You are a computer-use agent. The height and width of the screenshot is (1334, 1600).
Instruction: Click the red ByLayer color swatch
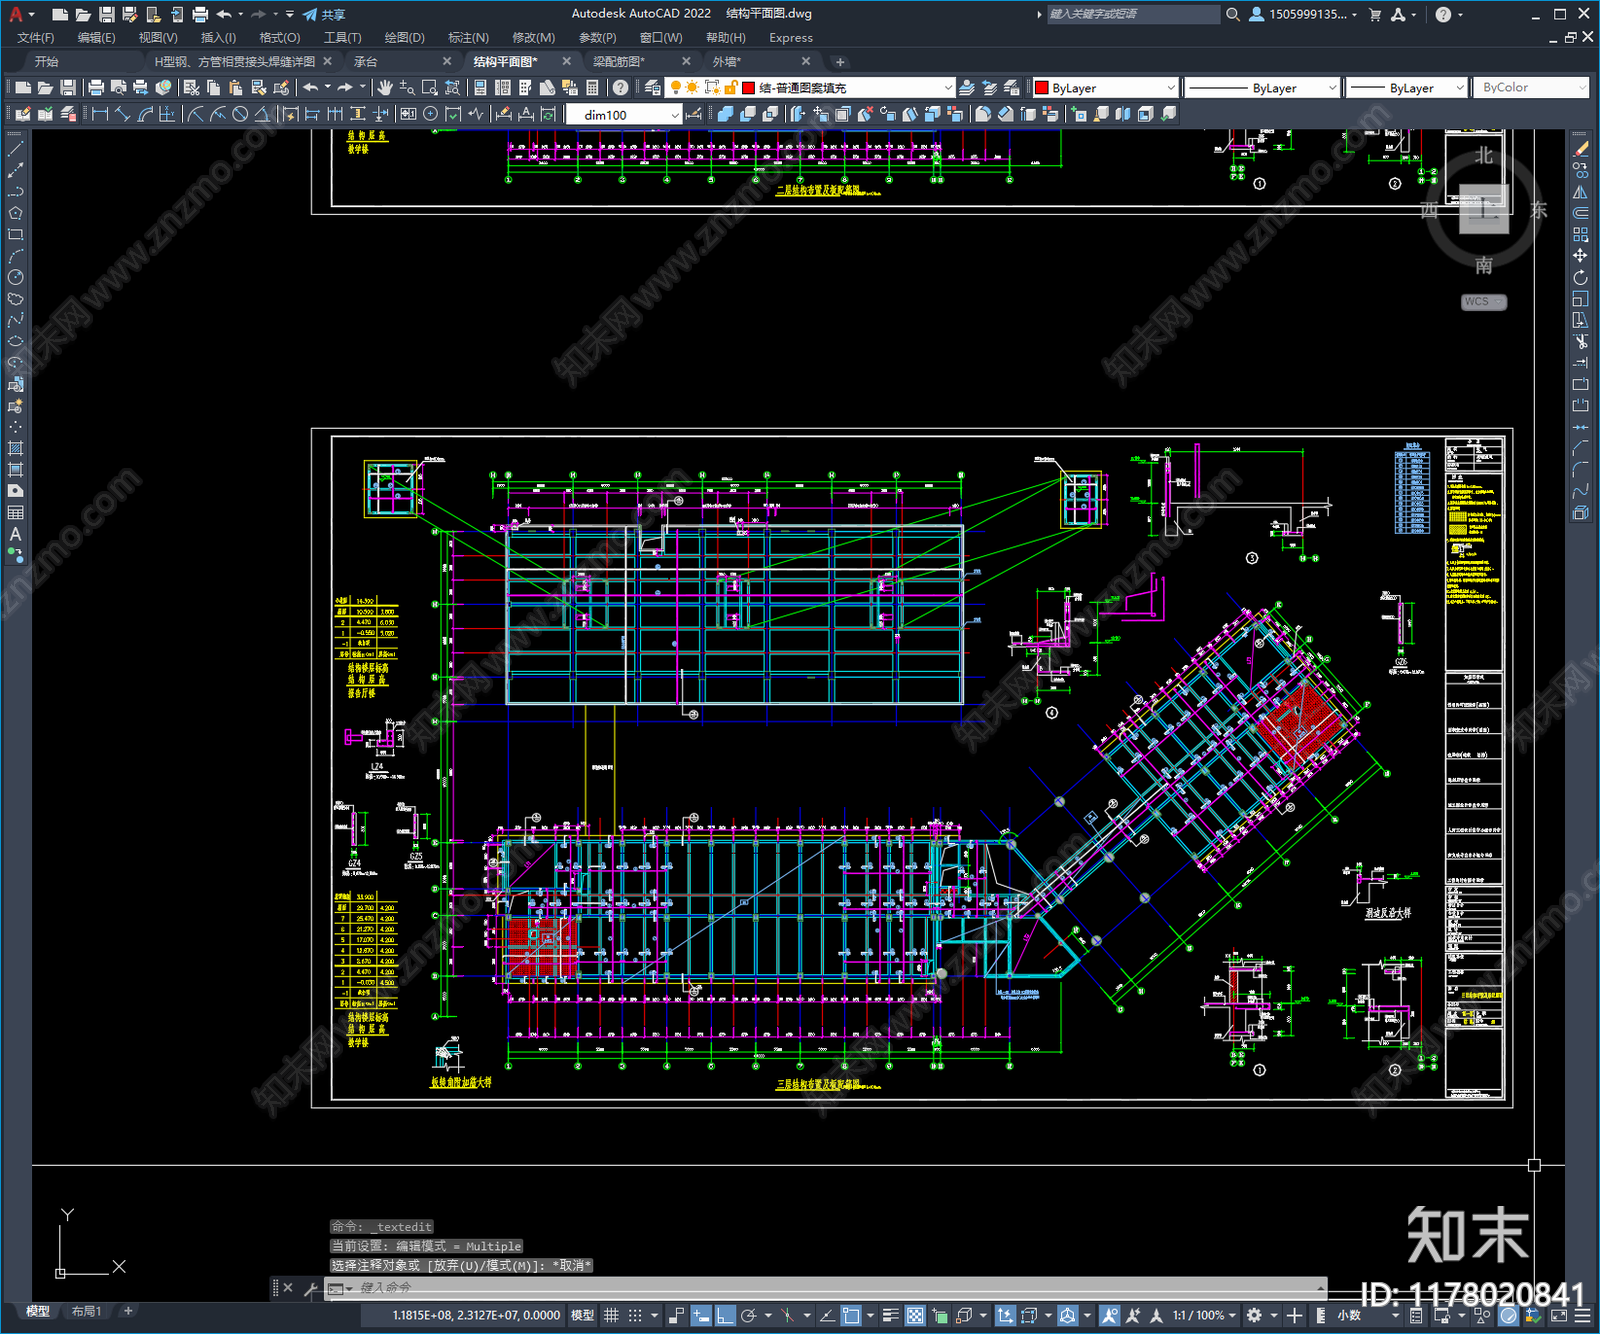coord(1041,88)
